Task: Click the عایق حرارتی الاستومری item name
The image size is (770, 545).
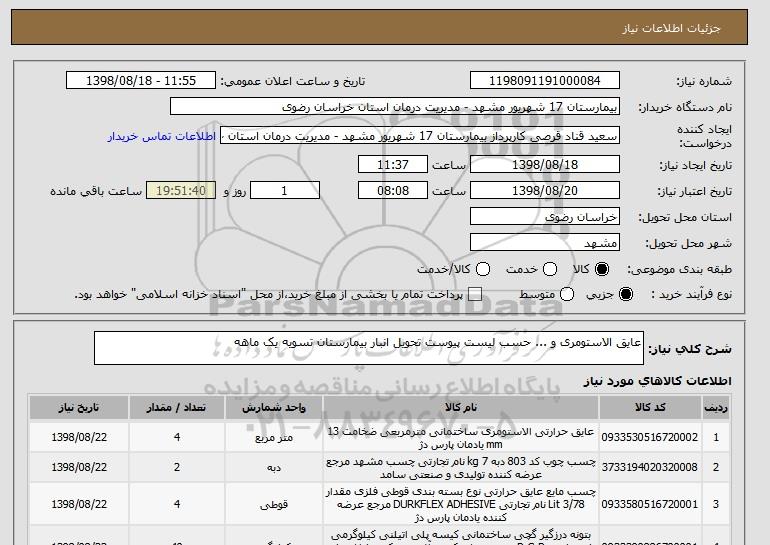Action: click(461, 438)
